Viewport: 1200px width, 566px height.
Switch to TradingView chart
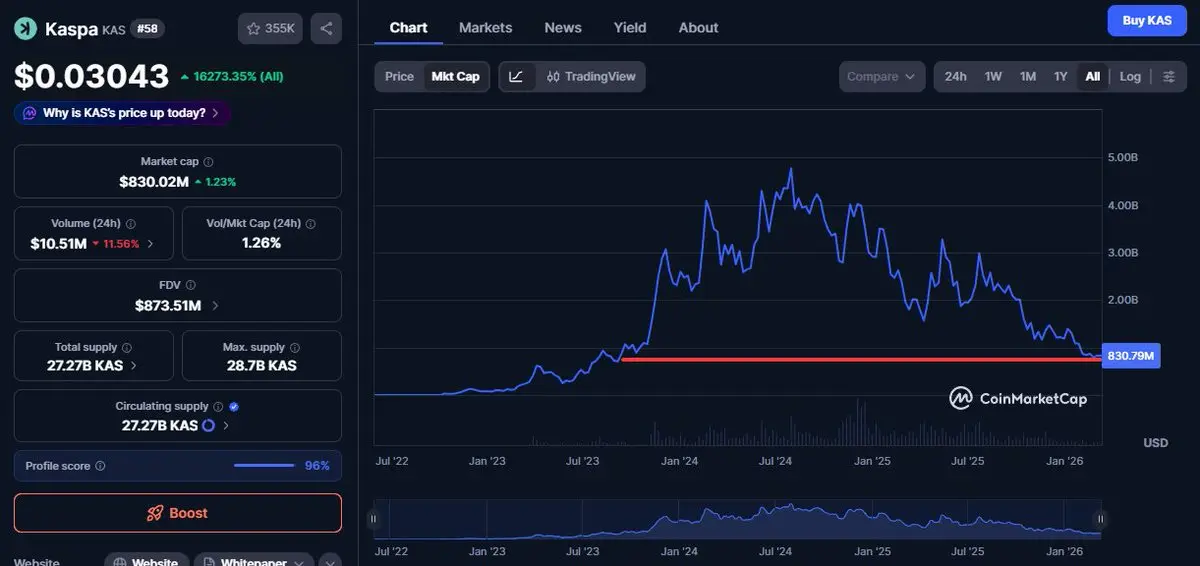pos(591,76)
